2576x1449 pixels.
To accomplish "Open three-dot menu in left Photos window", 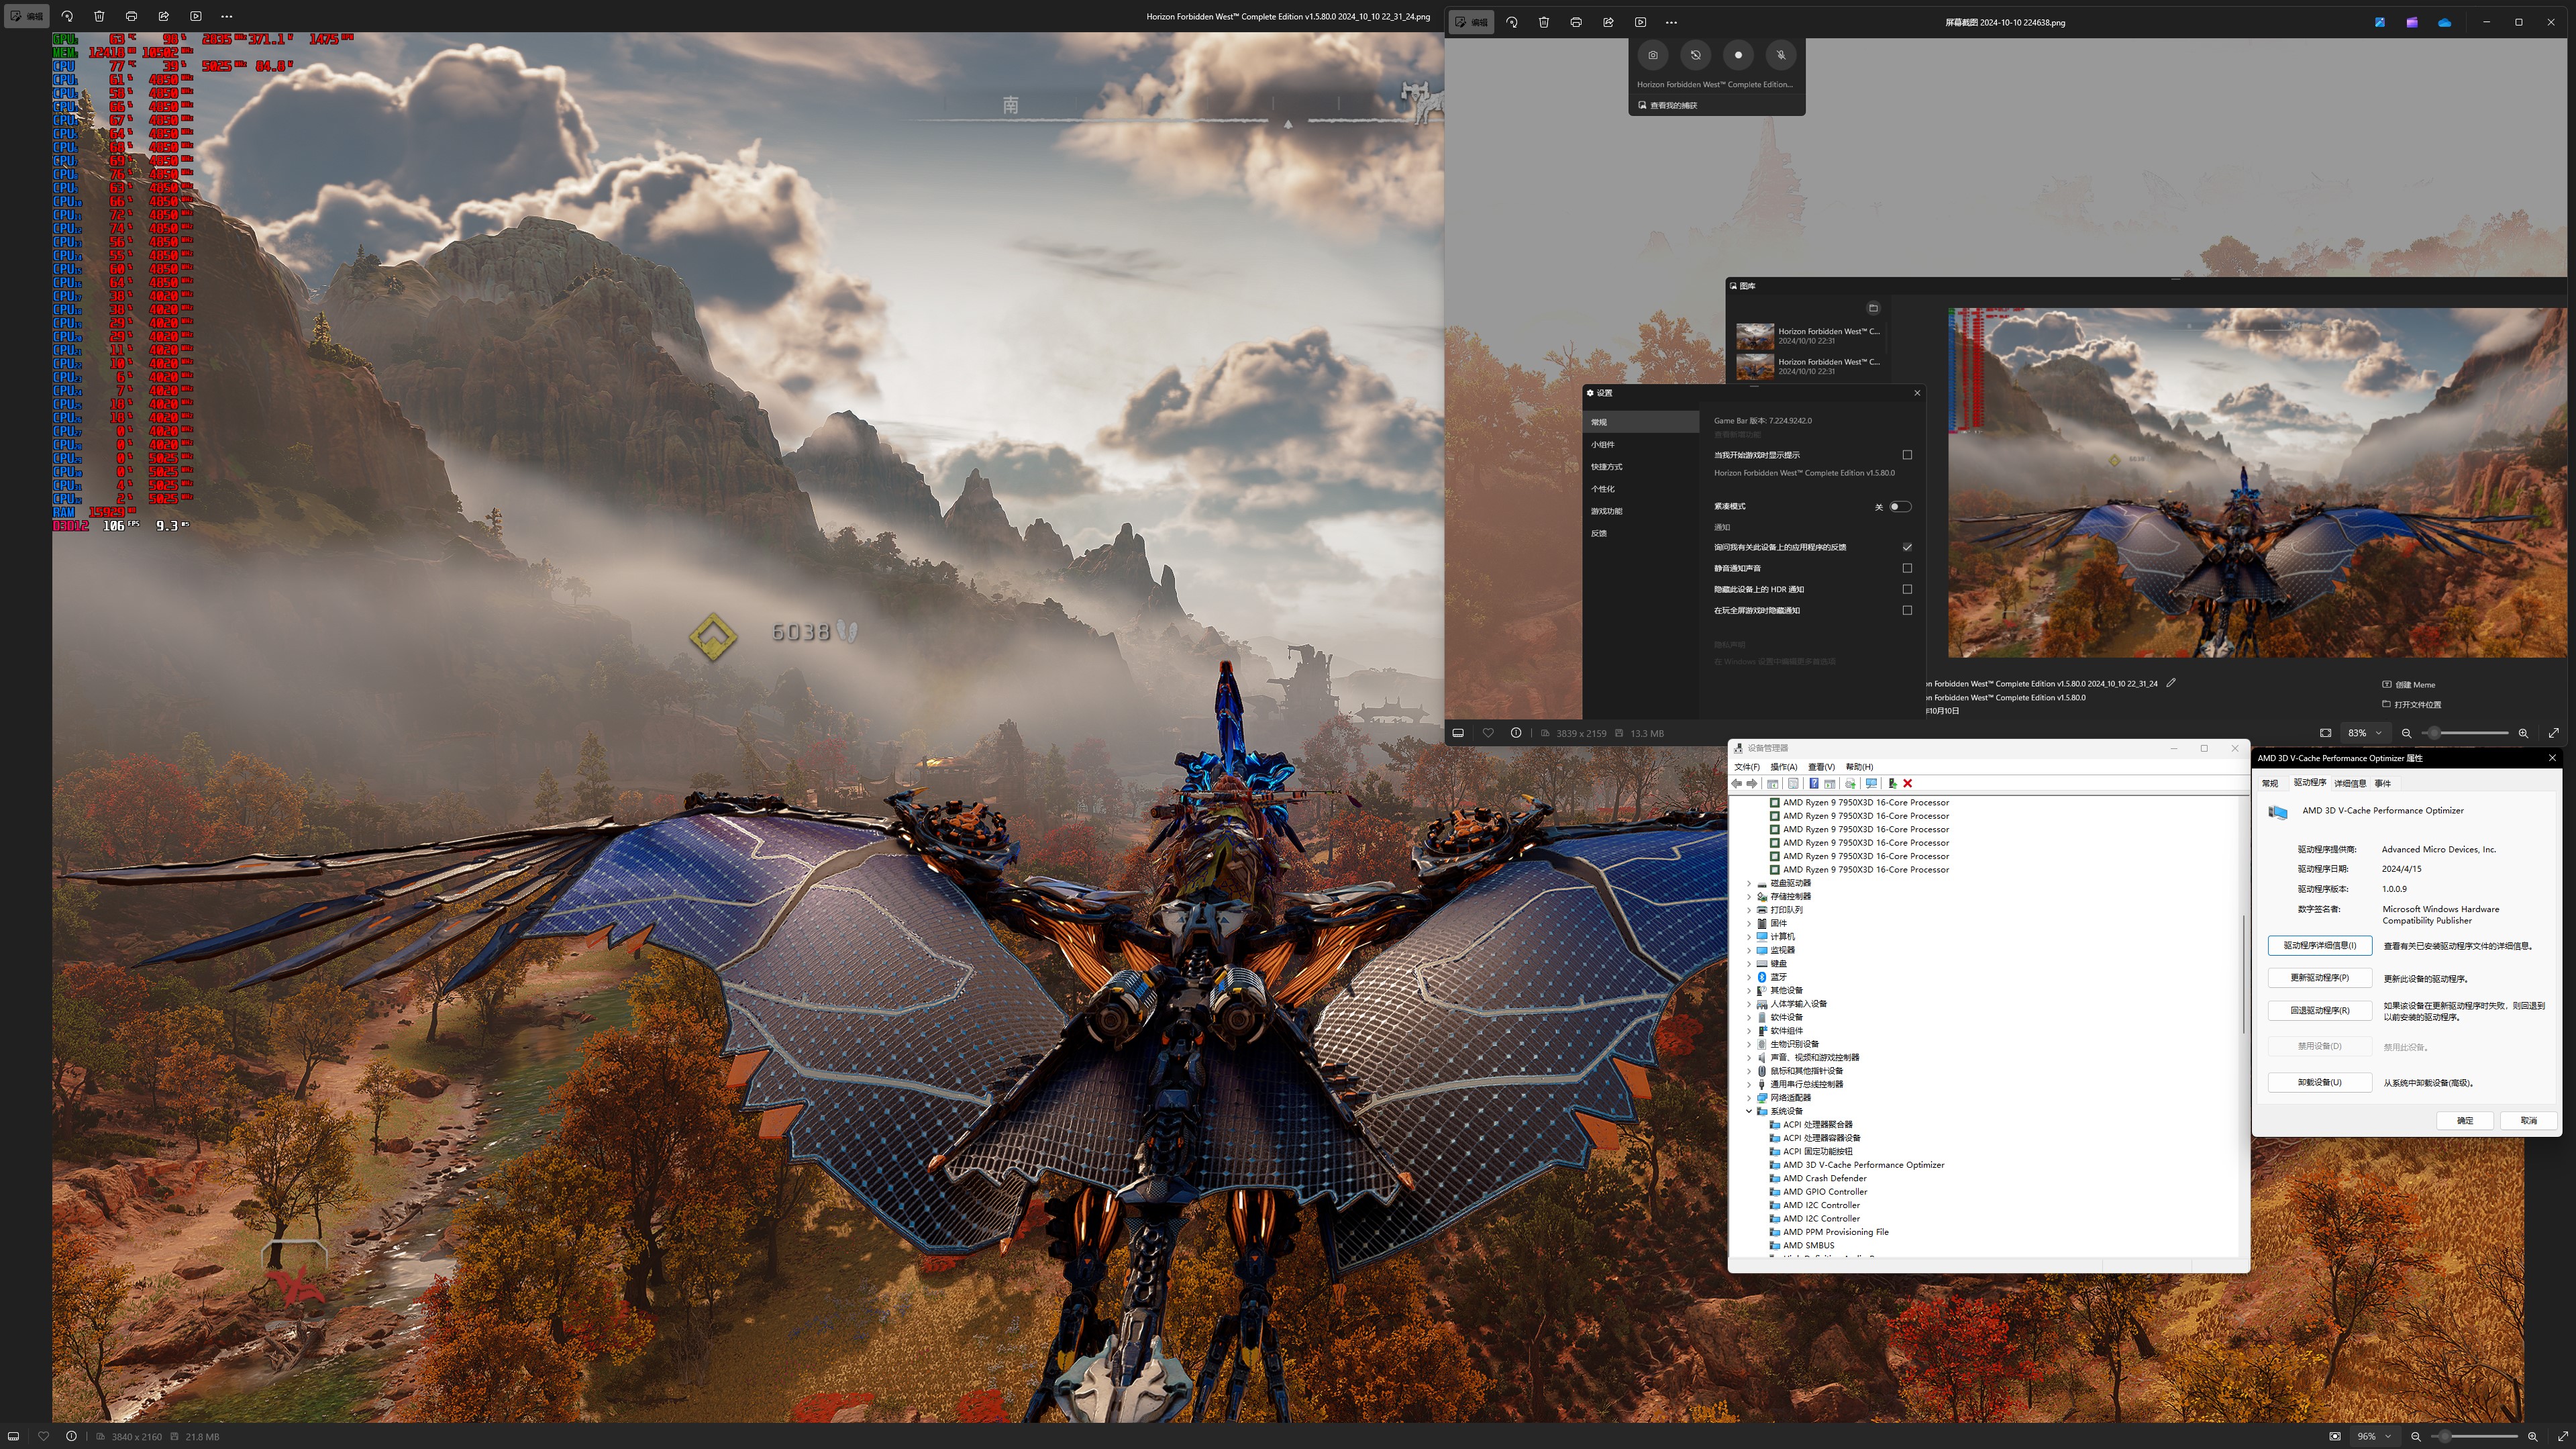I will pos(227,16).
